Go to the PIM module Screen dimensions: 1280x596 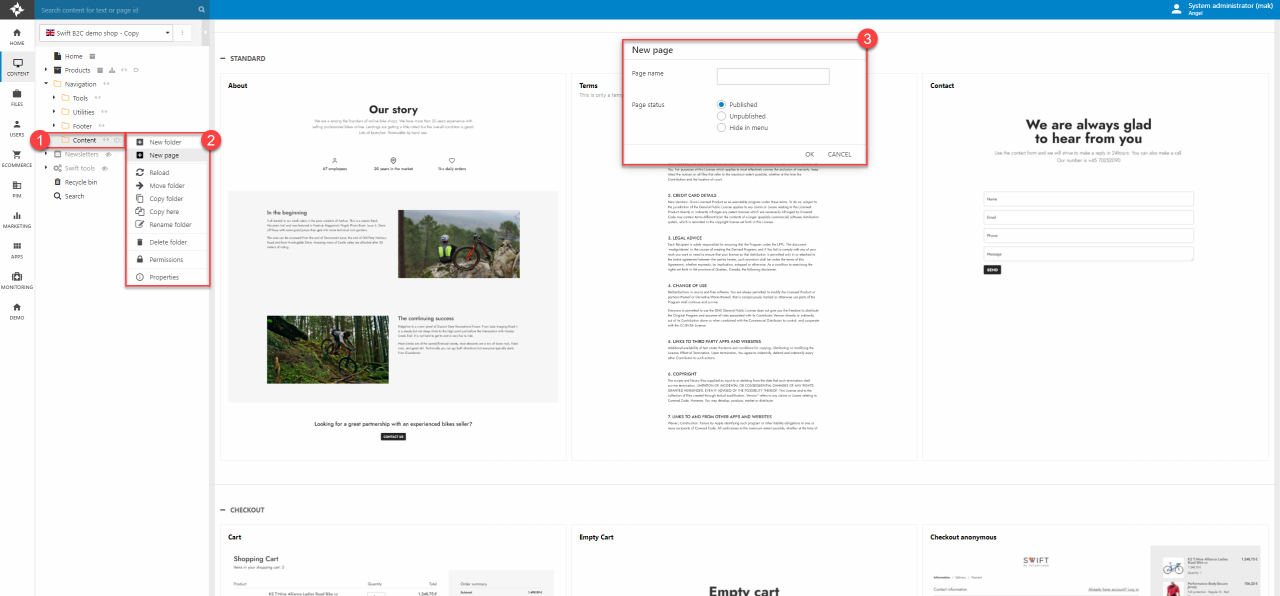tap(17, 188)
